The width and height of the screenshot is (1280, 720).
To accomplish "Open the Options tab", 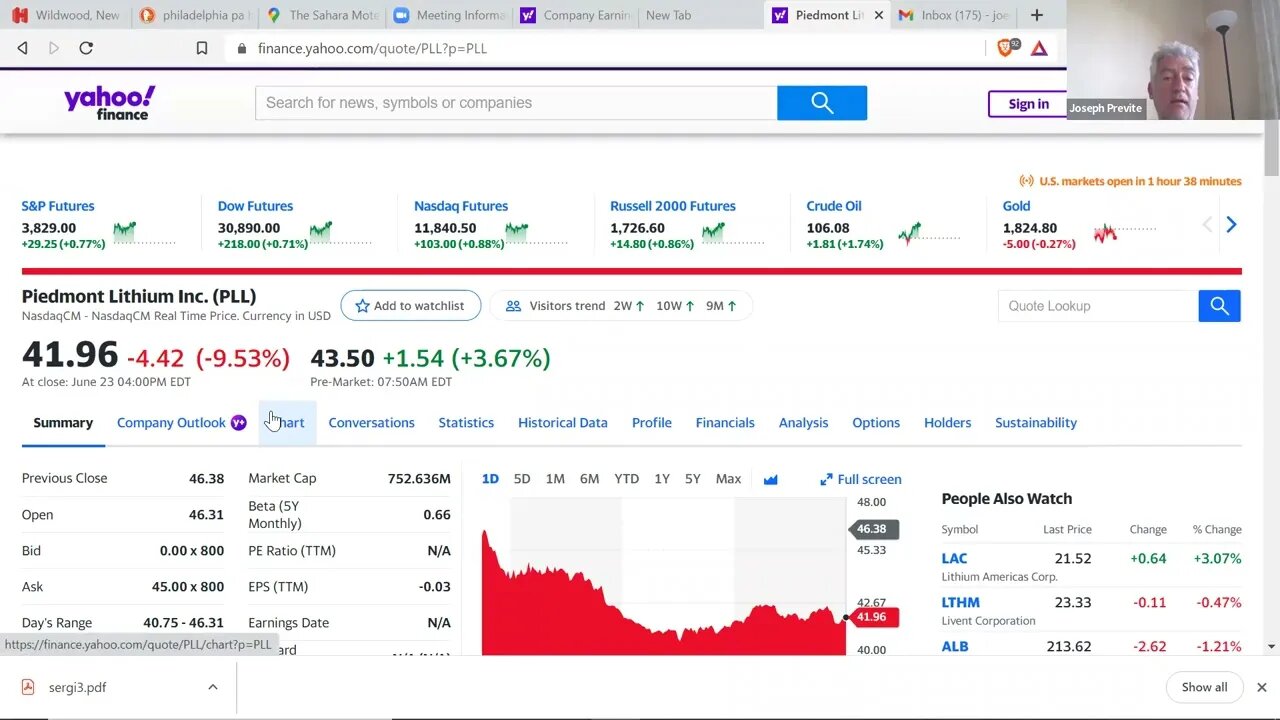I will coord(876,423).
